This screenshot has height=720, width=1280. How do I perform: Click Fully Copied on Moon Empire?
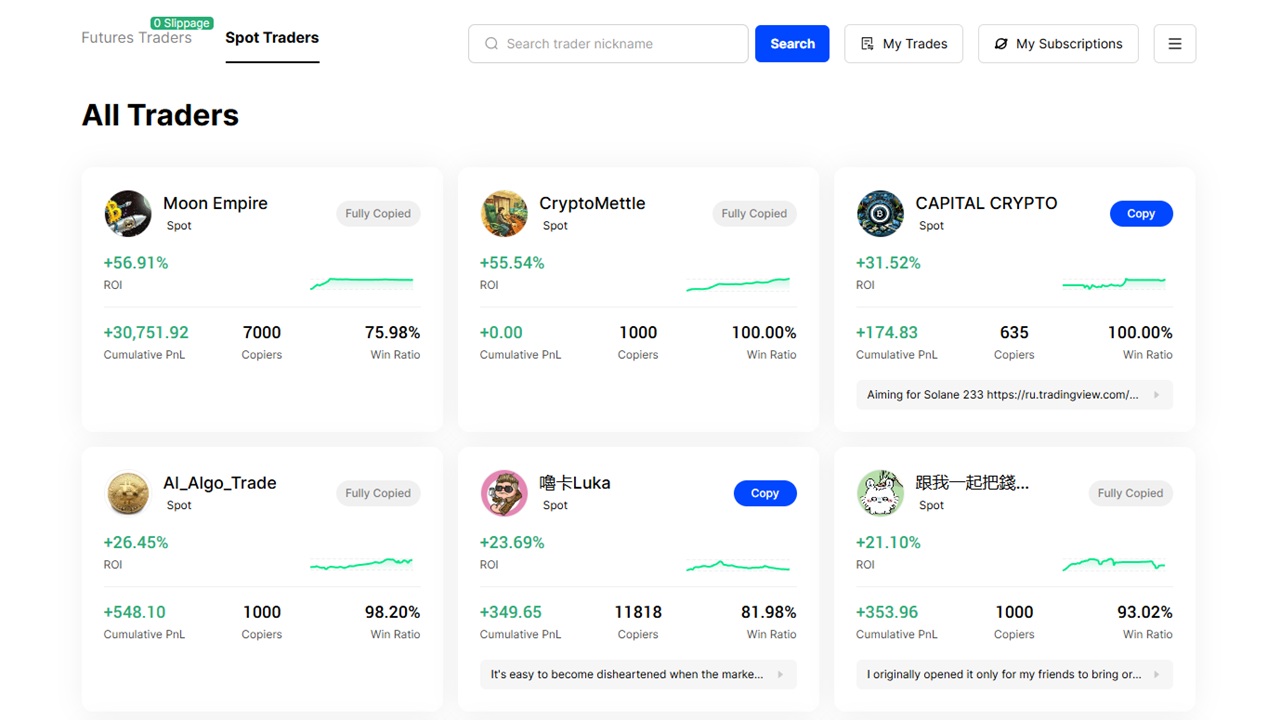tap(378, 214)
